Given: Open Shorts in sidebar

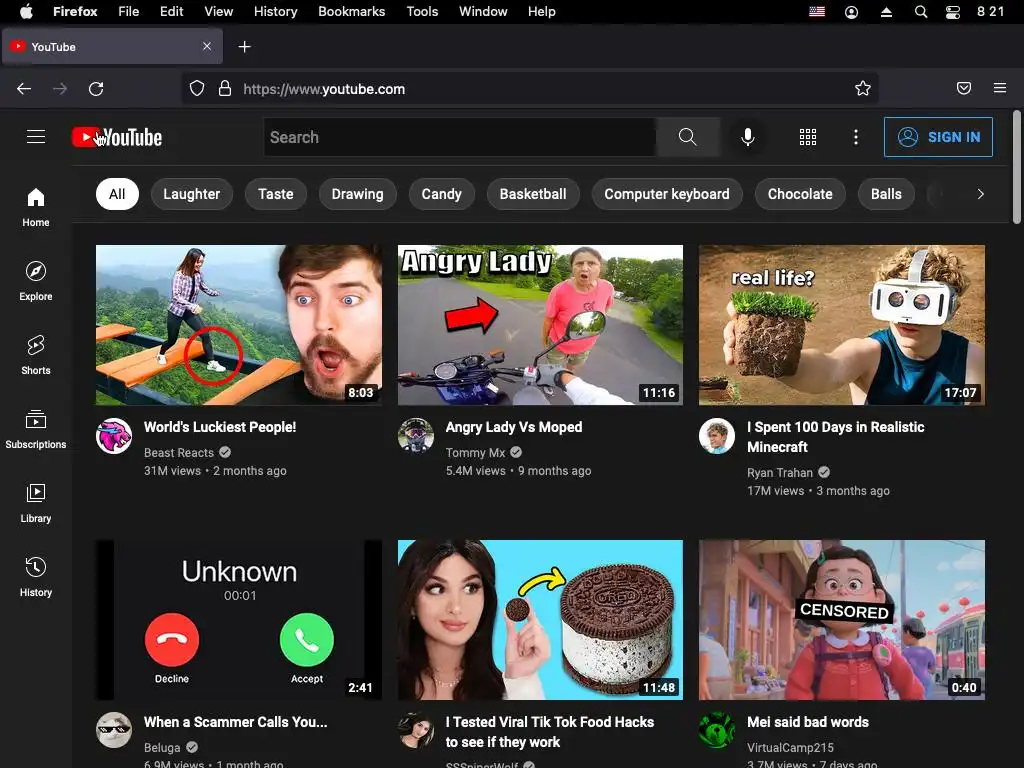Looking at the screenshot, I should [x=36, y=355].
